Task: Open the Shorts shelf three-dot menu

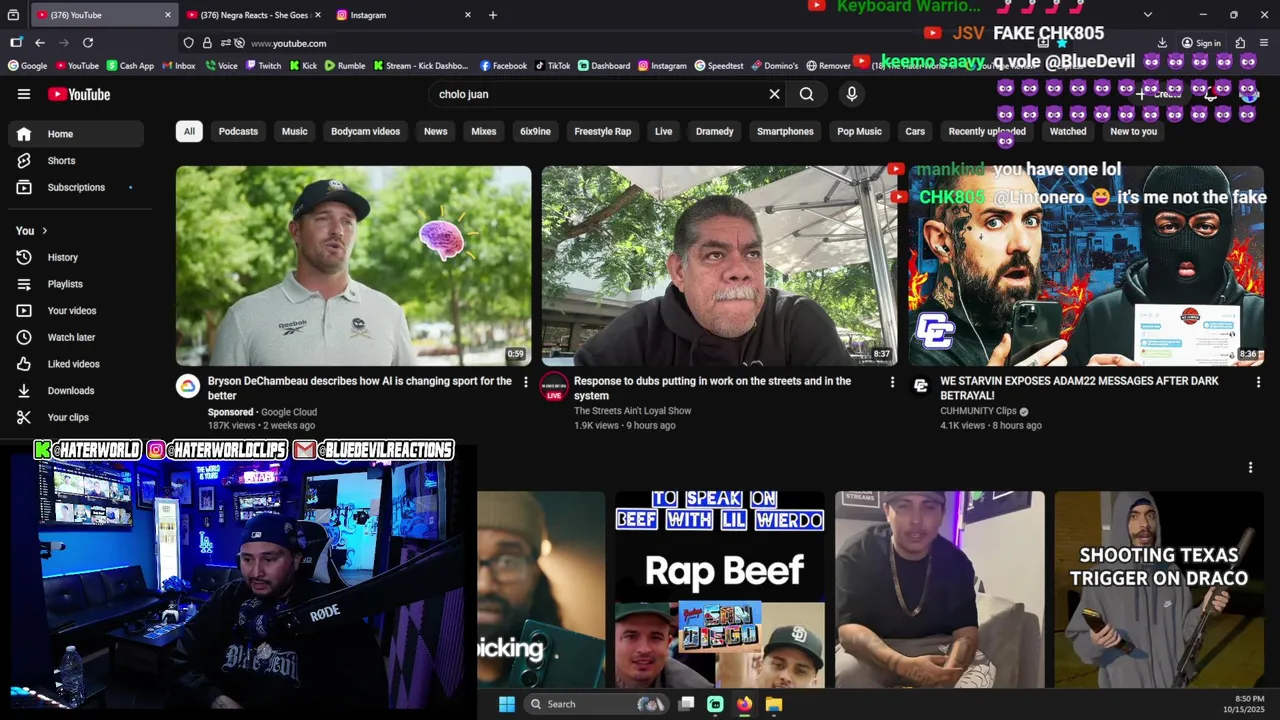Action: (x=1250, y=467)
